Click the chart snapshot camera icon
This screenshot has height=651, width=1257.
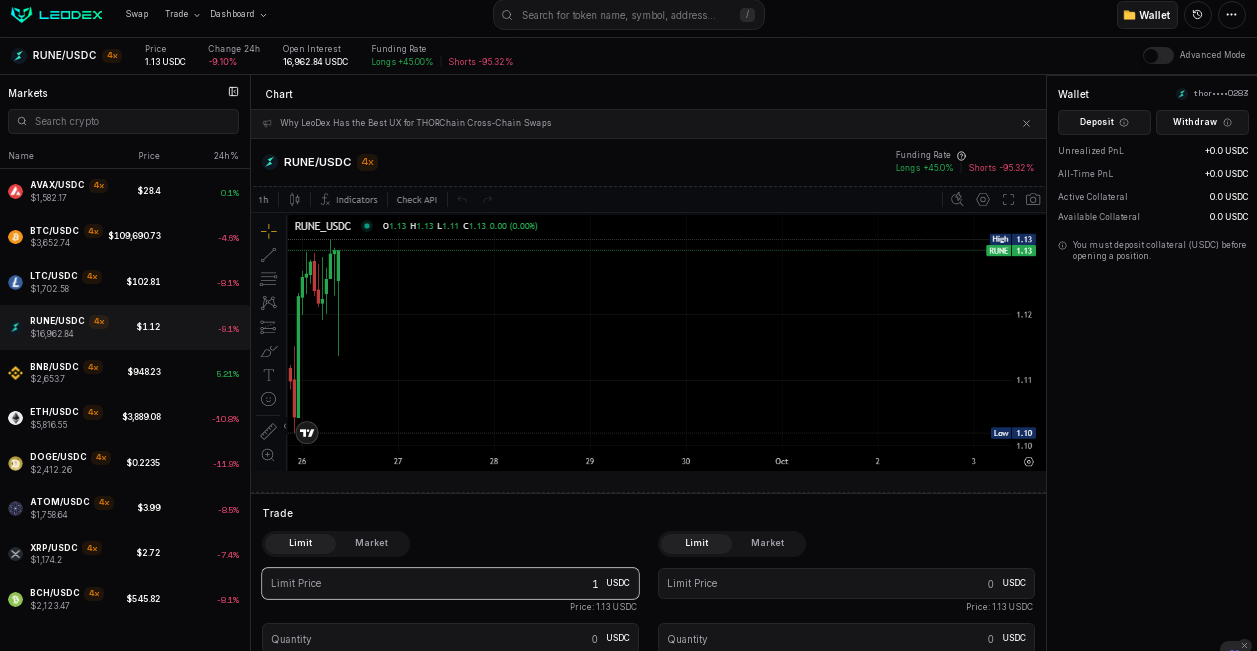[1033, 199]
